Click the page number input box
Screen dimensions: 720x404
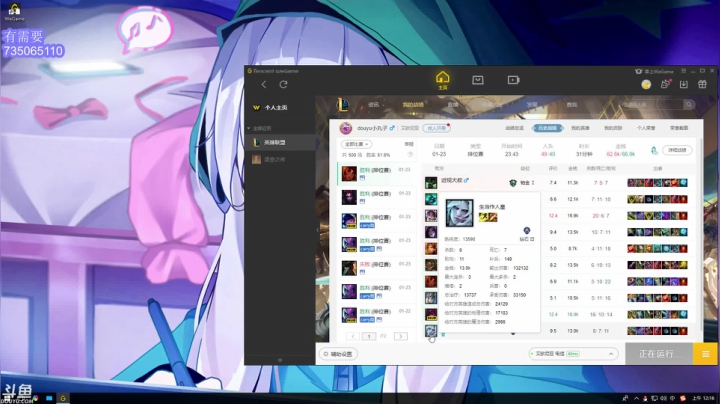[369, 336]
